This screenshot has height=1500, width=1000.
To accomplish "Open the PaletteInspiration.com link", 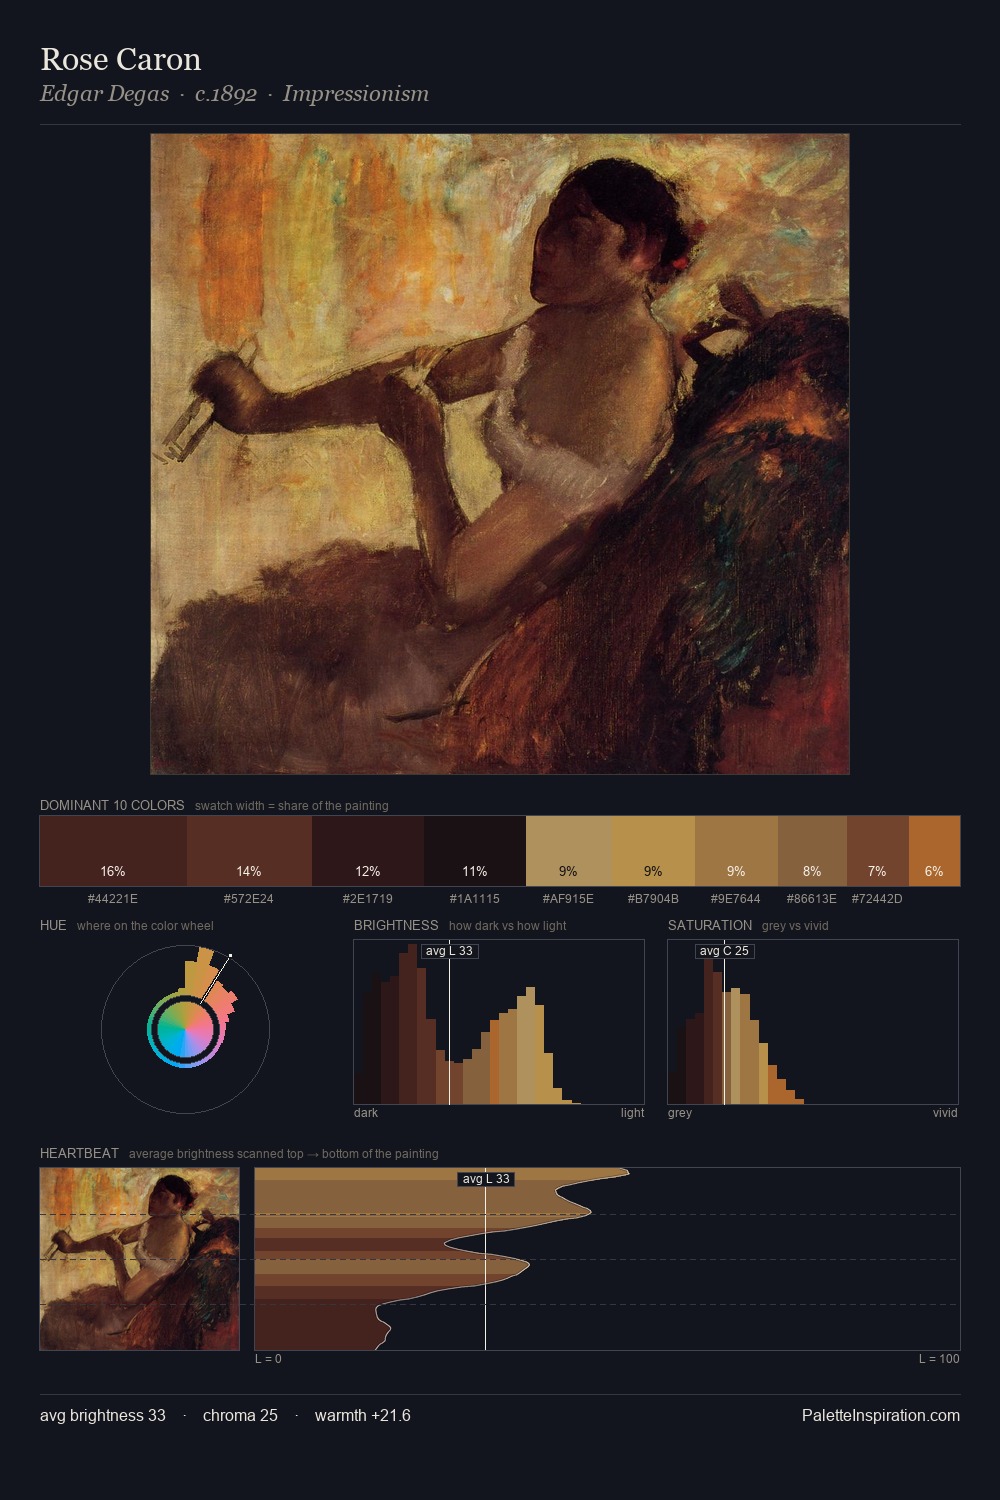I will click(881, 1415).
